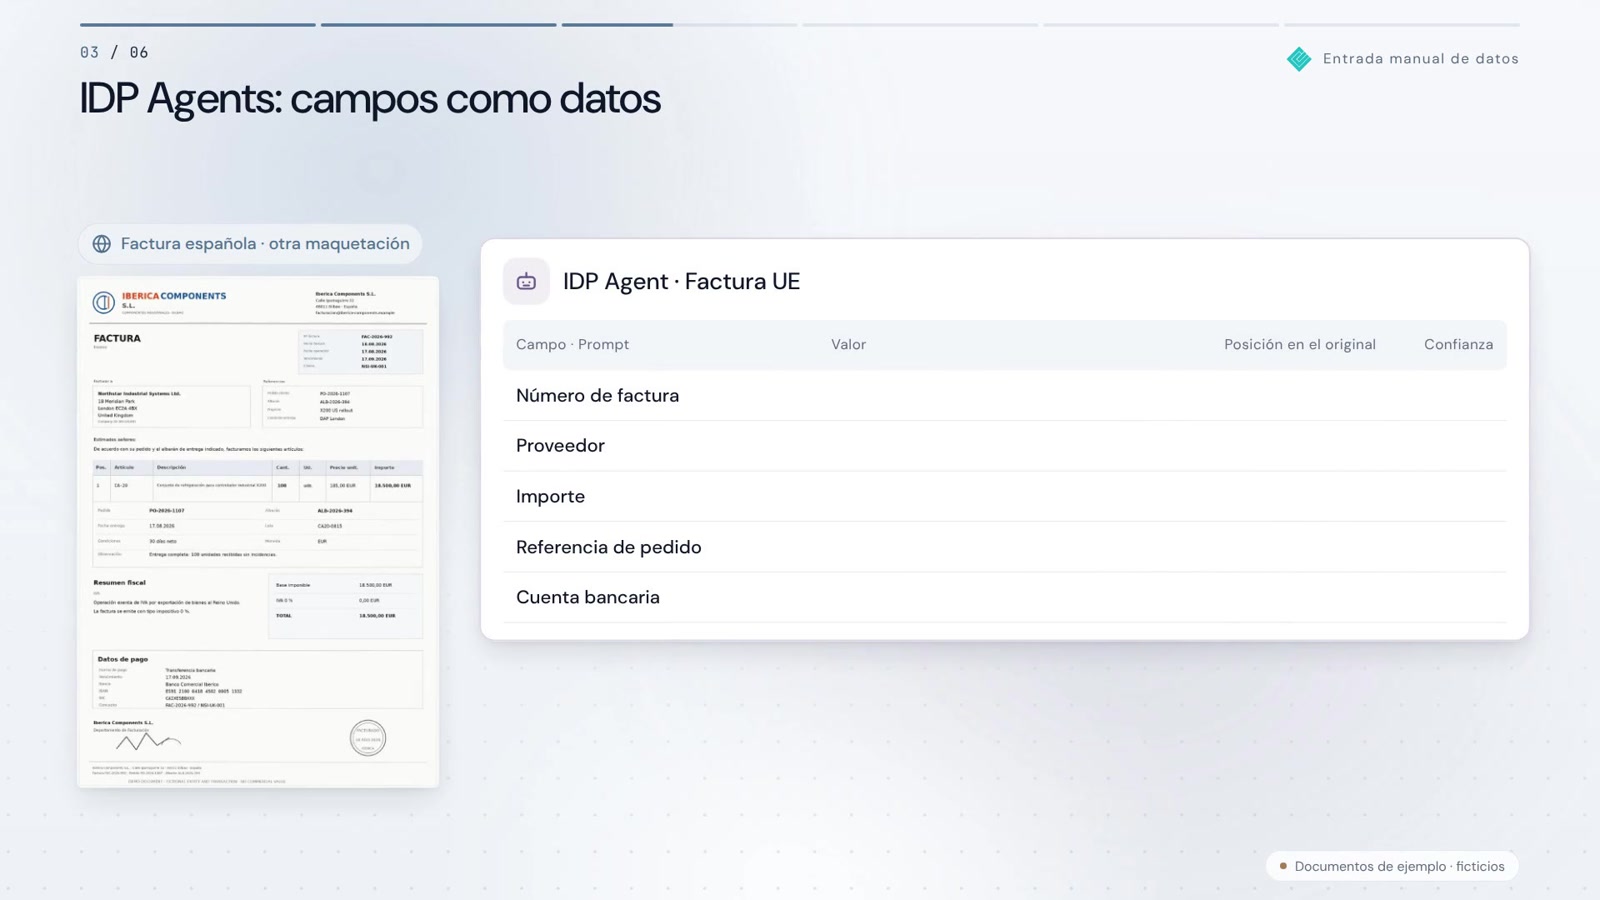Select the Número de factura row
Image resolution: width=1600 pixels, height=900 pixels.
coord(1004,396)
